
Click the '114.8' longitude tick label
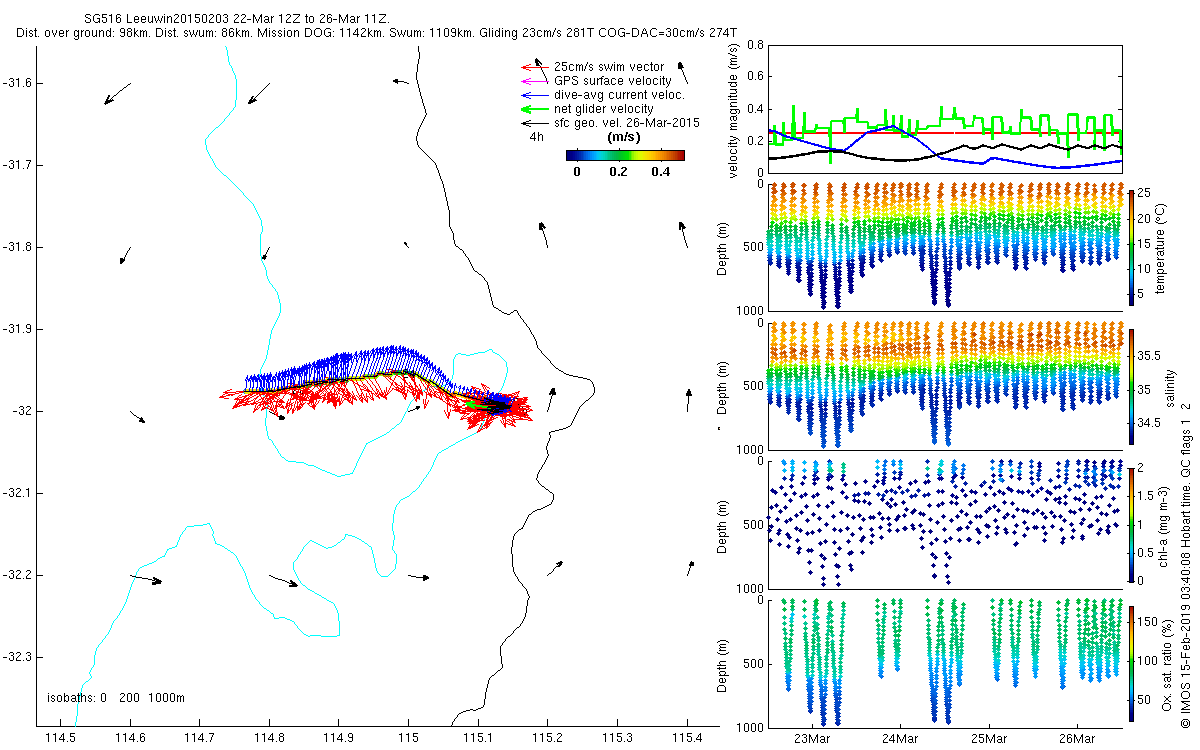click(x=270, y=738)
